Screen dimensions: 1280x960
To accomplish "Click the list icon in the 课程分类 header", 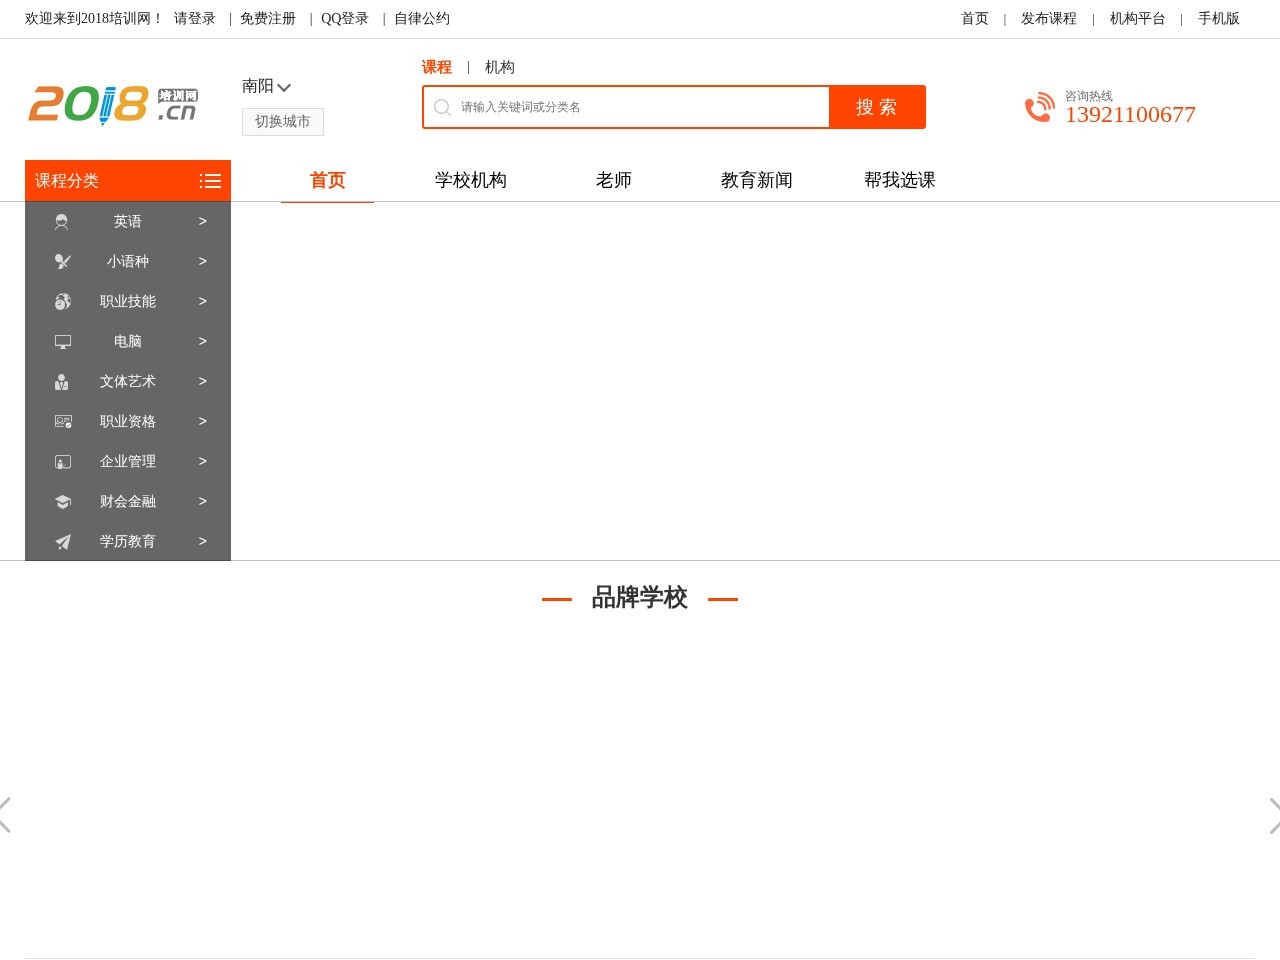I will 210,181.
